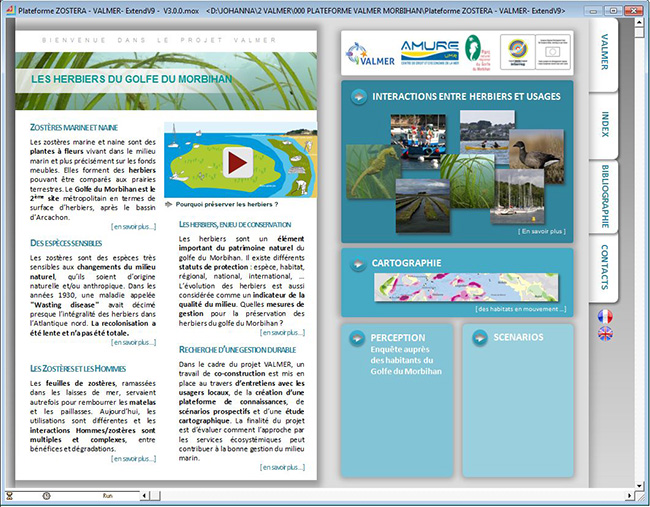Viewport: 650px width, 507px height.
Task: Click the Des espèces sensibles heading
Action: coord(66,243)
